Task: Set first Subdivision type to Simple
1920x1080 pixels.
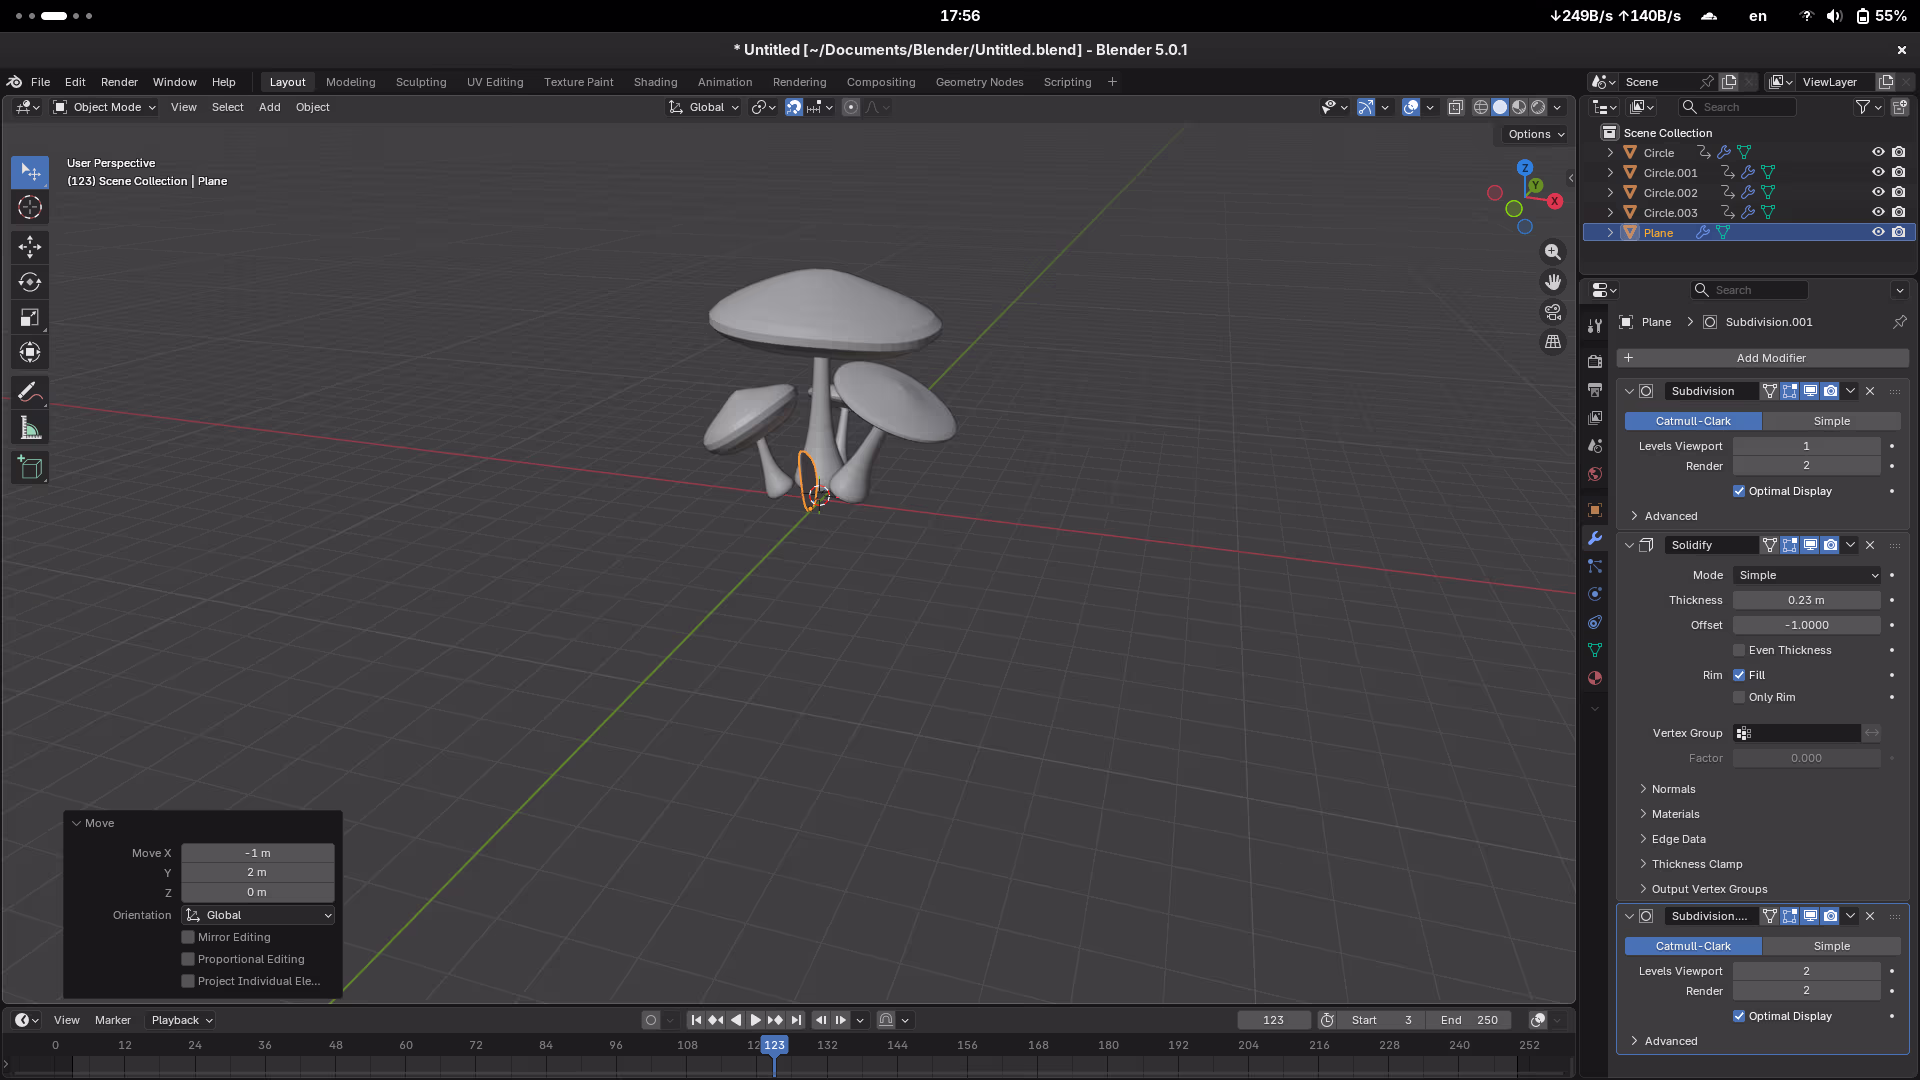Action: (1831, 421)
